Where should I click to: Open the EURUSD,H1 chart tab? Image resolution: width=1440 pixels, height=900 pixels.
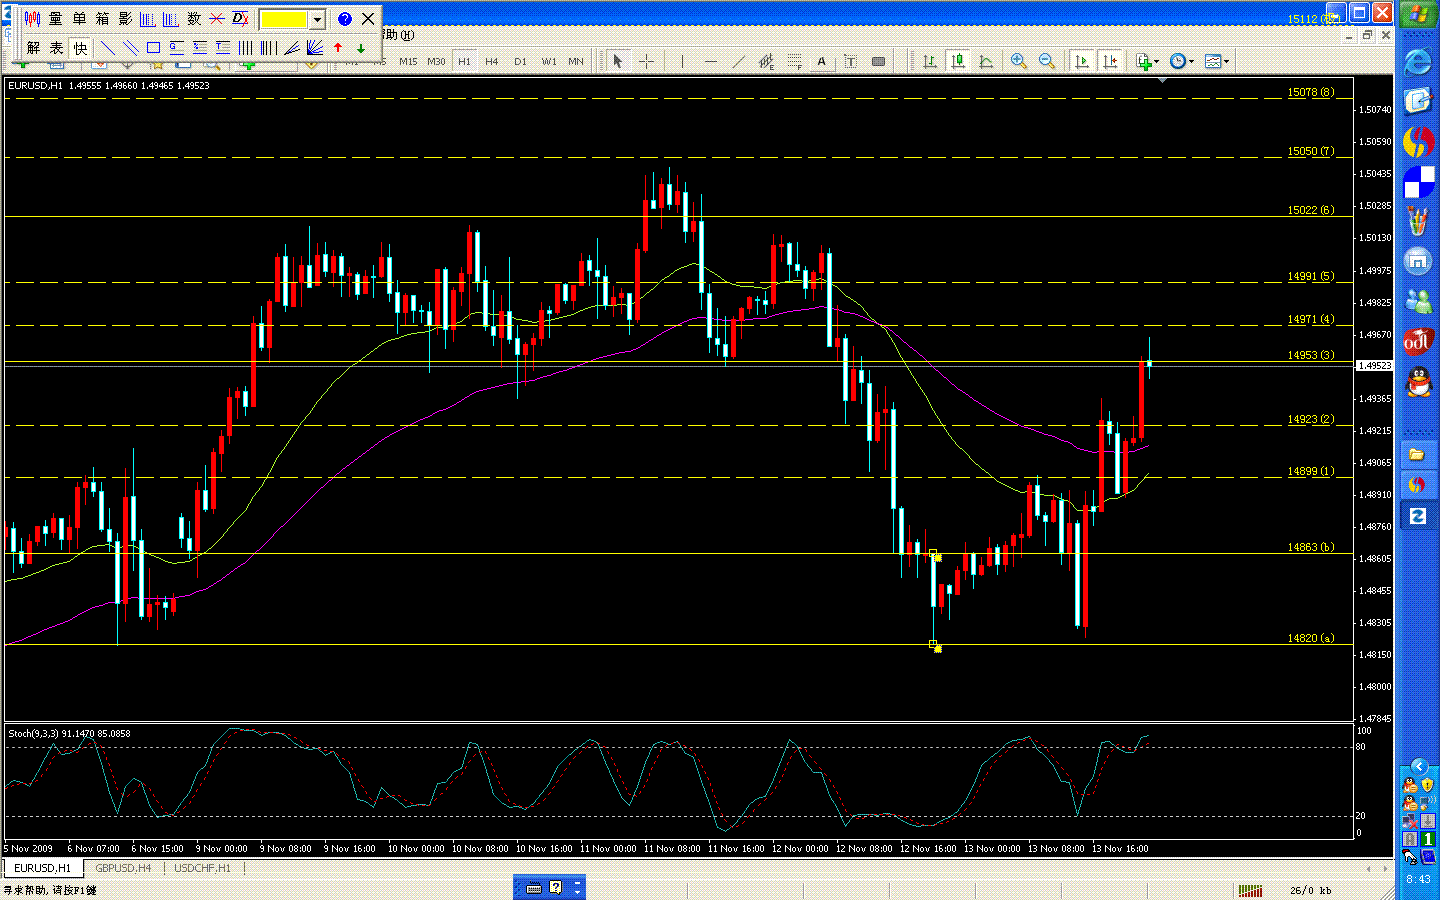[43, 868]
